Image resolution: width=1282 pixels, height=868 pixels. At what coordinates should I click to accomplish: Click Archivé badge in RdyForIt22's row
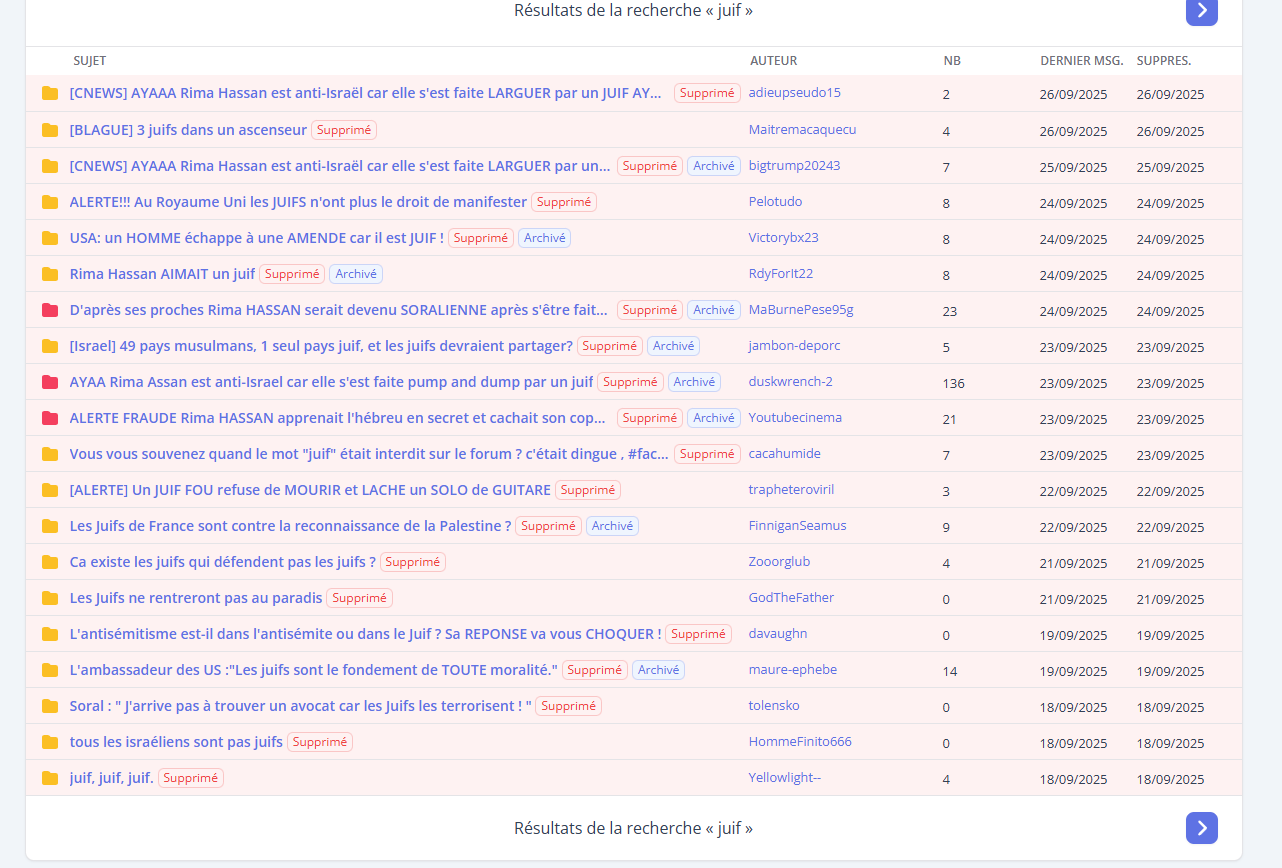[x=356, y=274]
